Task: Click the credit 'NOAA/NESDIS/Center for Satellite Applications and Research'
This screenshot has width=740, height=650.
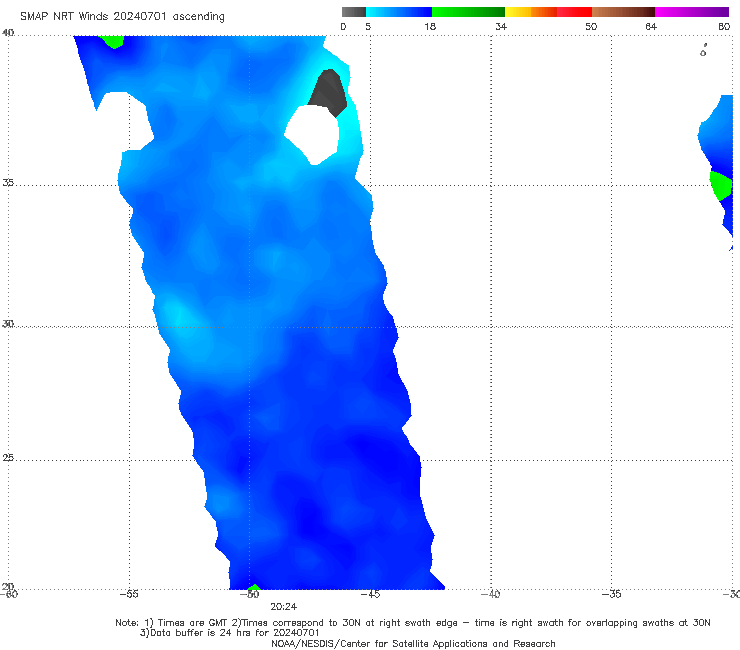Action: click(x=413, y=643)
